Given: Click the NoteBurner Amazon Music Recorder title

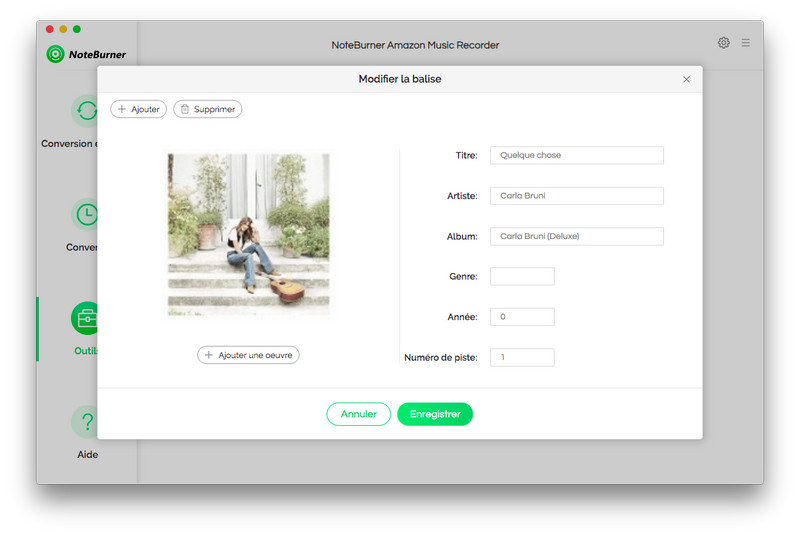Looking at the screenshot, I should pos(415,45).
